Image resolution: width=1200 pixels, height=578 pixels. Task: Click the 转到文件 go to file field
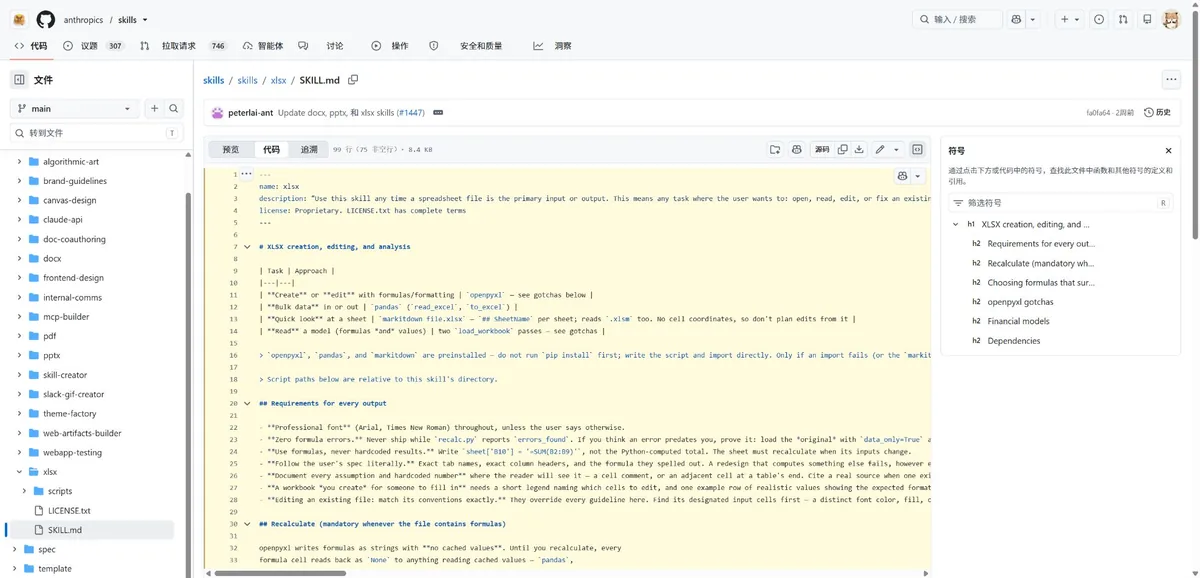[x=97, y=133]
